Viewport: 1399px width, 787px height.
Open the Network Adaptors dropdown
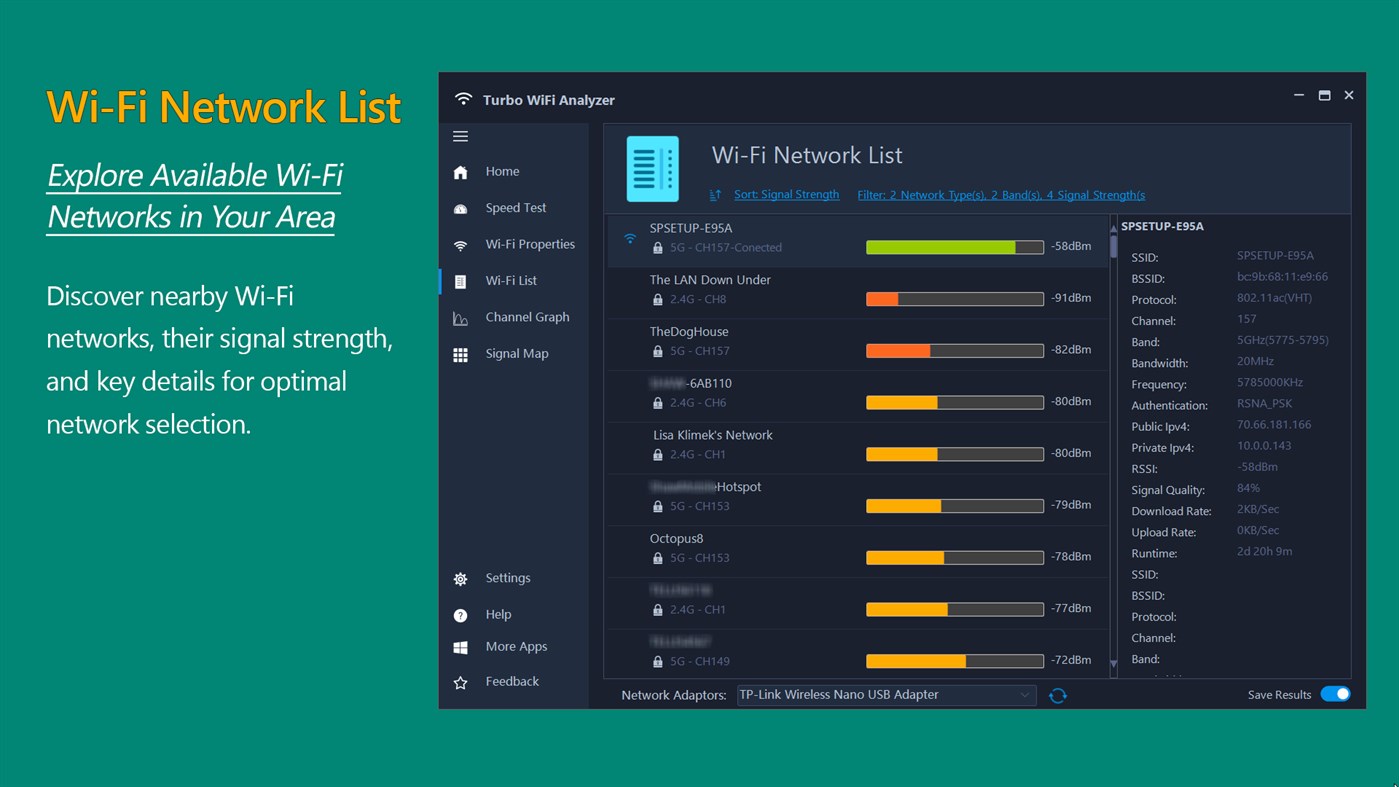pos(885,694)
